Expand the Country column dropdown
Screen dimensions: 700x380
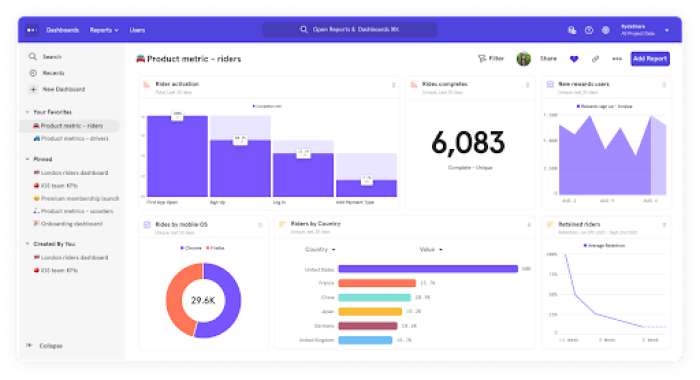click(x=320, y=249)
